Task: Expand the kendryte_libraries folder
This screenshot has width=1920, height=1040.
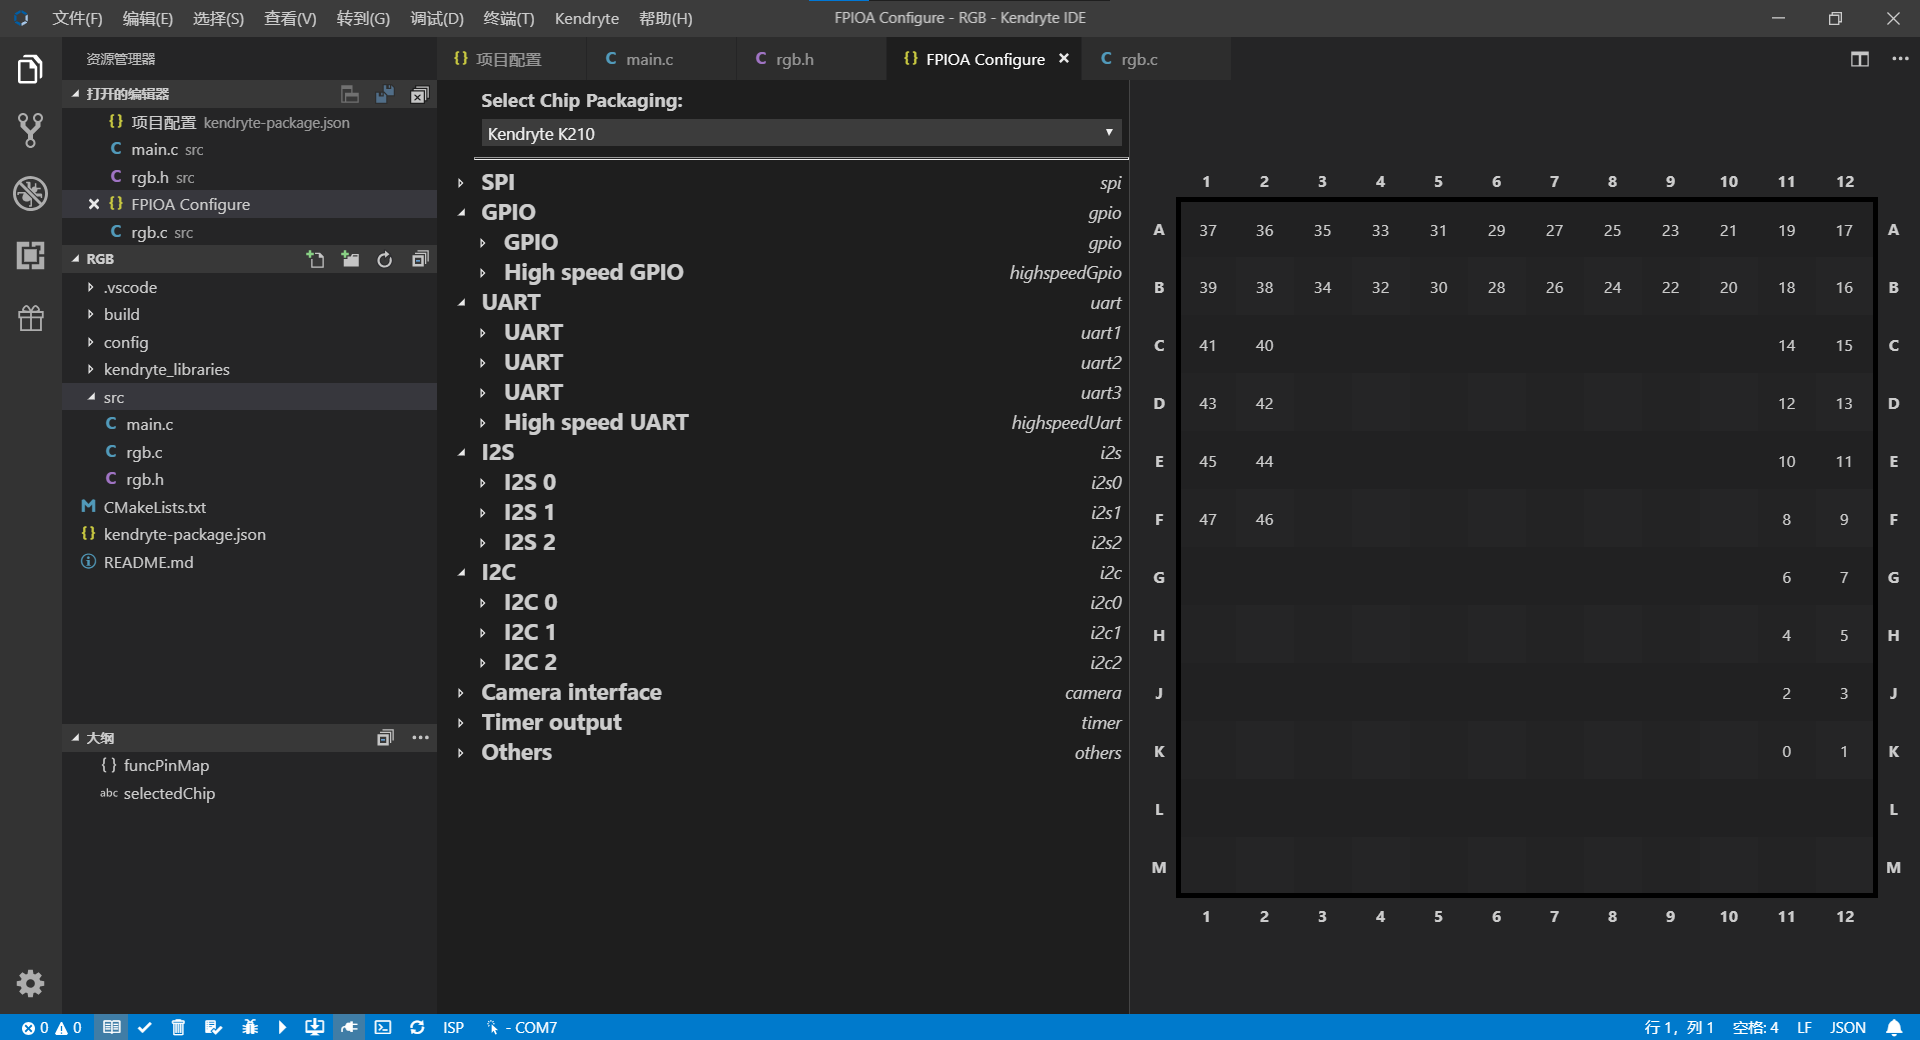Action: tap(250, 369)
